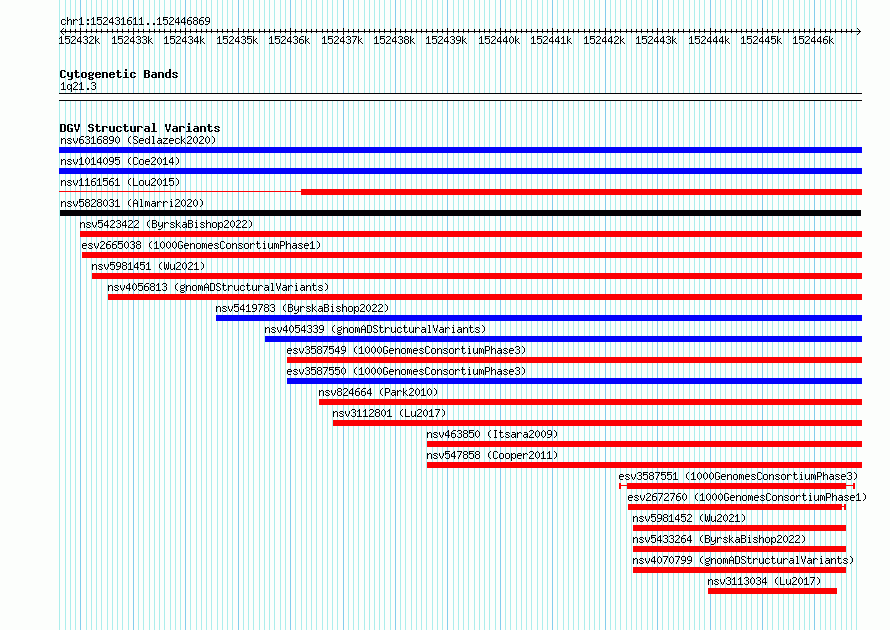Click the blue bar under esv3587550
This screenshot has height=630, width=890.
pyautogui.click(x=574, y=381)
